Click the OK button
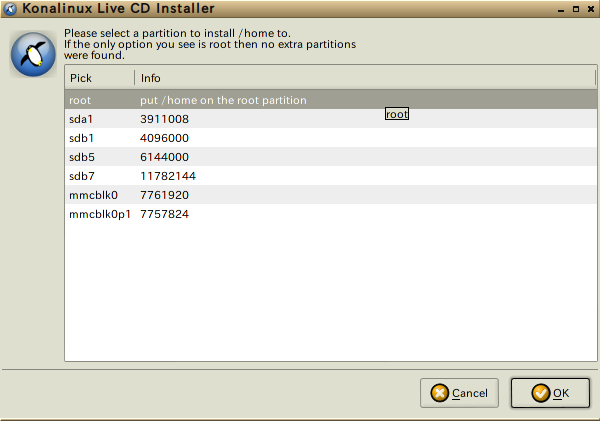600x421 pixels. click(550, 393)
